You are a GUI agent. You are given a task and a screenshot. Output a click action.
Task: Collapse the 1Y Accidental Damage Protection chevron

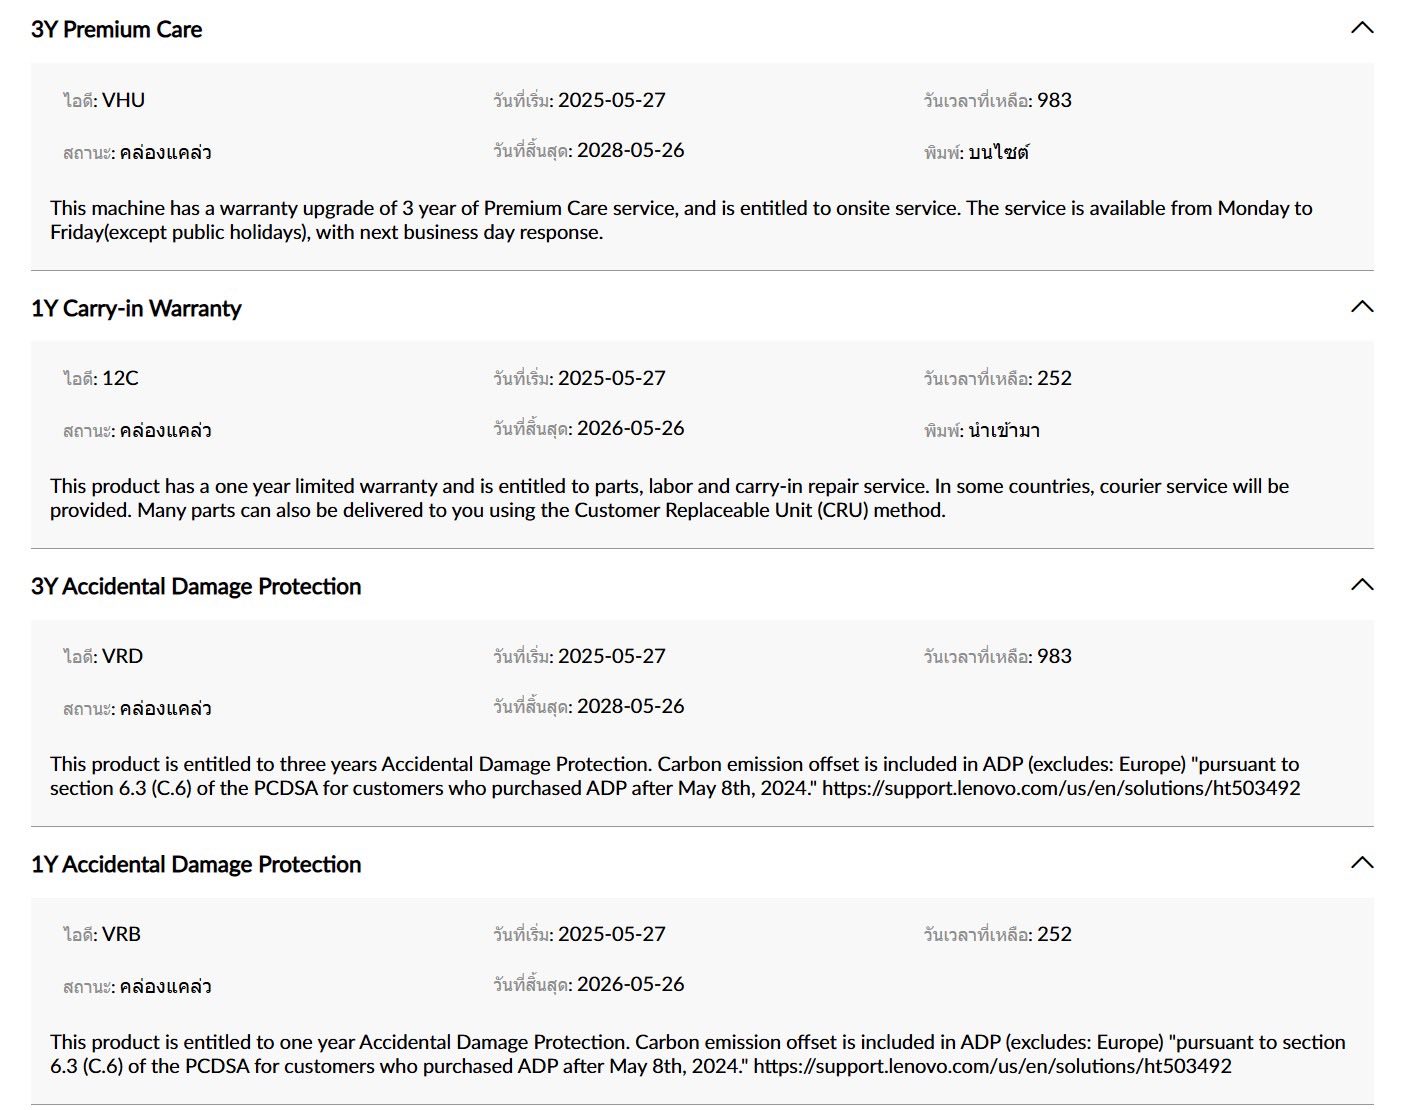click(x=1362, y=862)
